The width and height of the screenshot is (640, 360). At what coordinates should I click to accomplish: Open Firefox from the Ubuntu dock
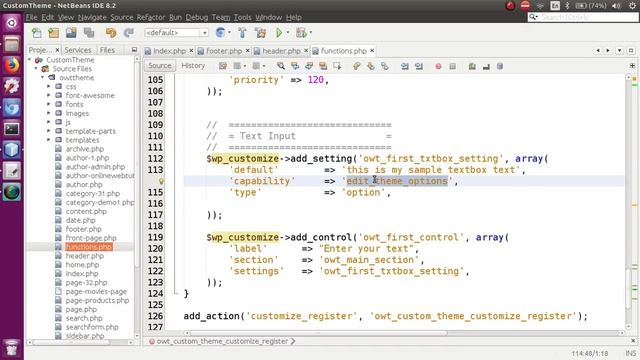pos(11,65)
